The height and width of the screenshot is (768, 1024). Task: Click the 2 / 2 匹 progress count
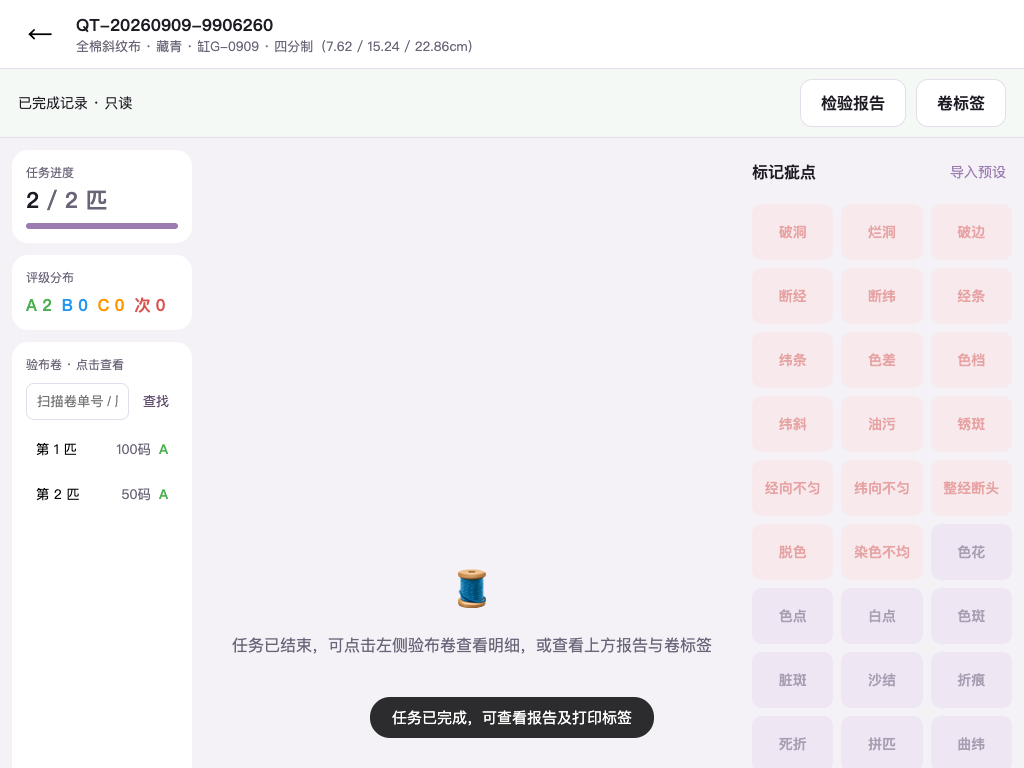point(67,200)
